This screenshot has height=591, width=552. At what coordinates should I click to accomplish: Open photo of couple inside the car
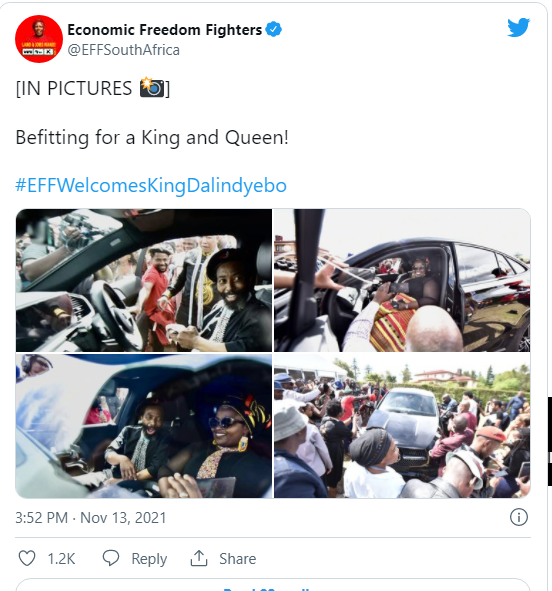(144, 426)
